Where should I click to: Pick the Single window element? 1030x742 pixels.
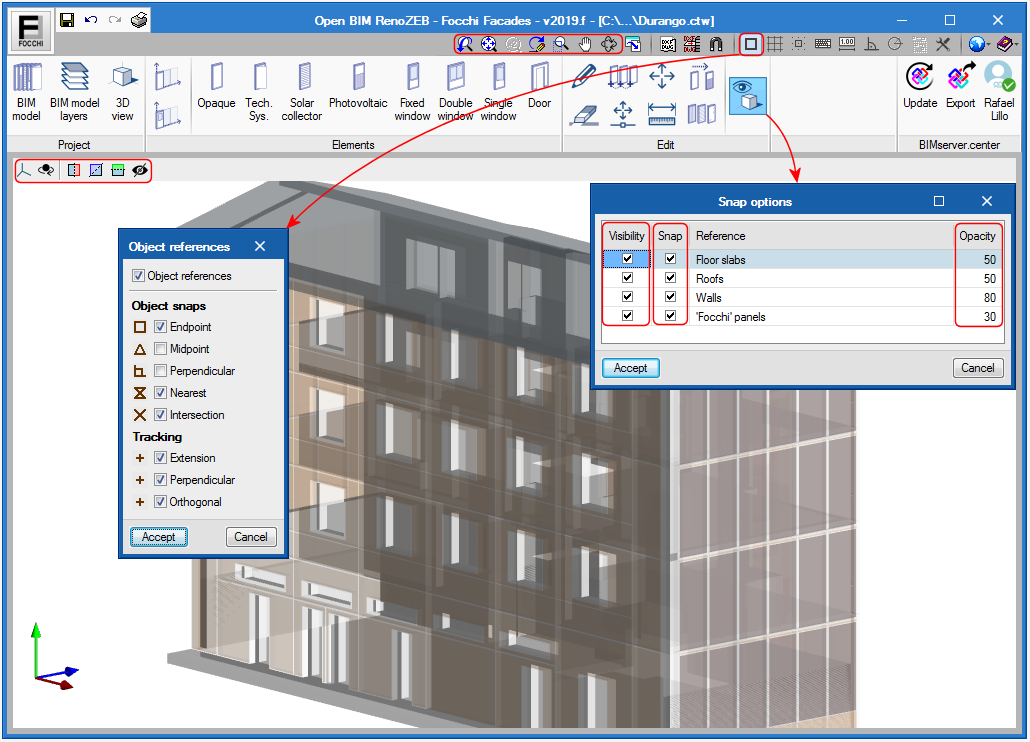(499, 92)
